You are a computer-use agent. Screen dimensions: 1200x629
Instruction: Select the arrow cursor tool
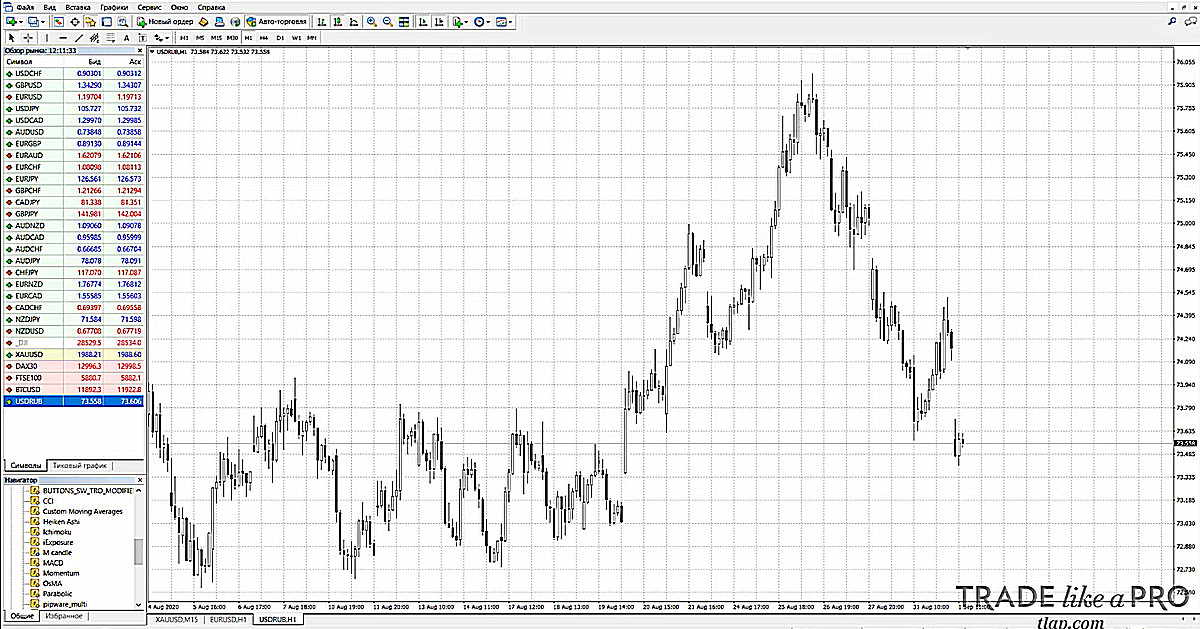(11, 38)
